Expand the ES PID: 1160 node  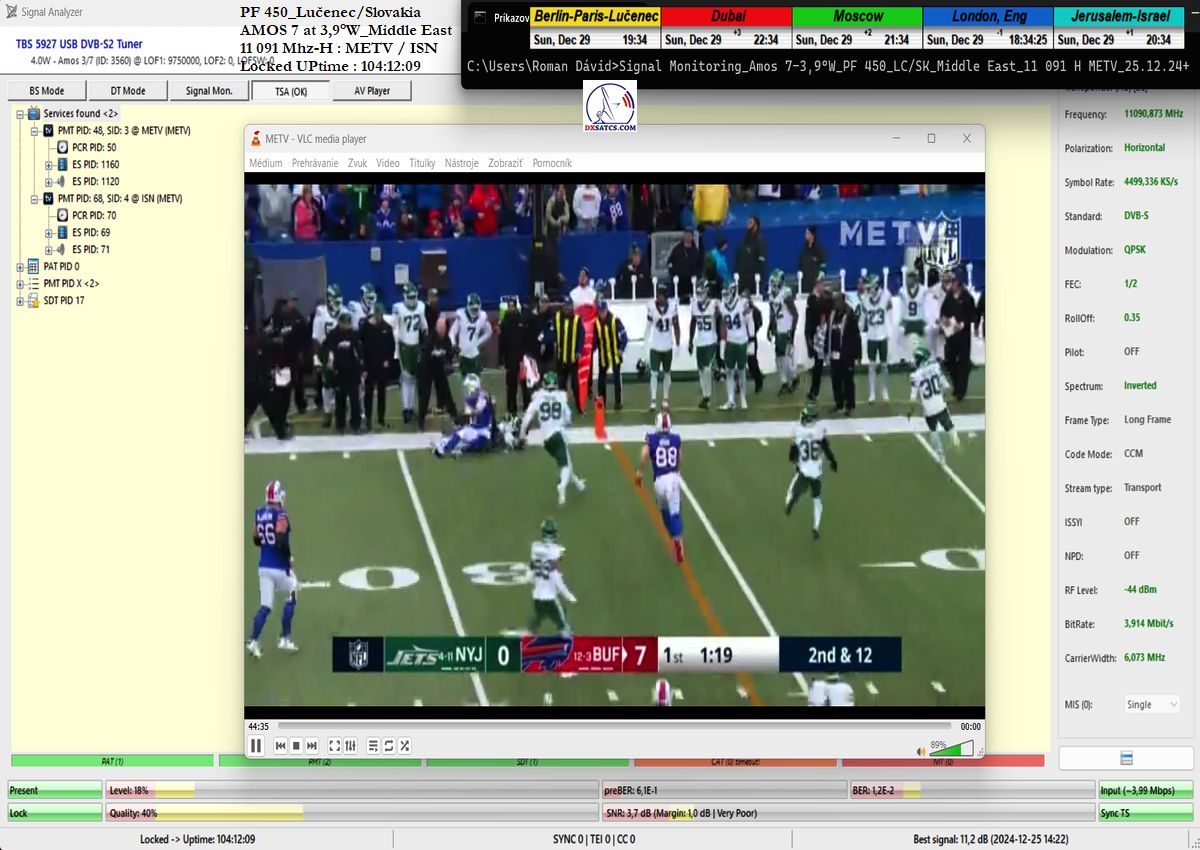click(x=49, y=165)
